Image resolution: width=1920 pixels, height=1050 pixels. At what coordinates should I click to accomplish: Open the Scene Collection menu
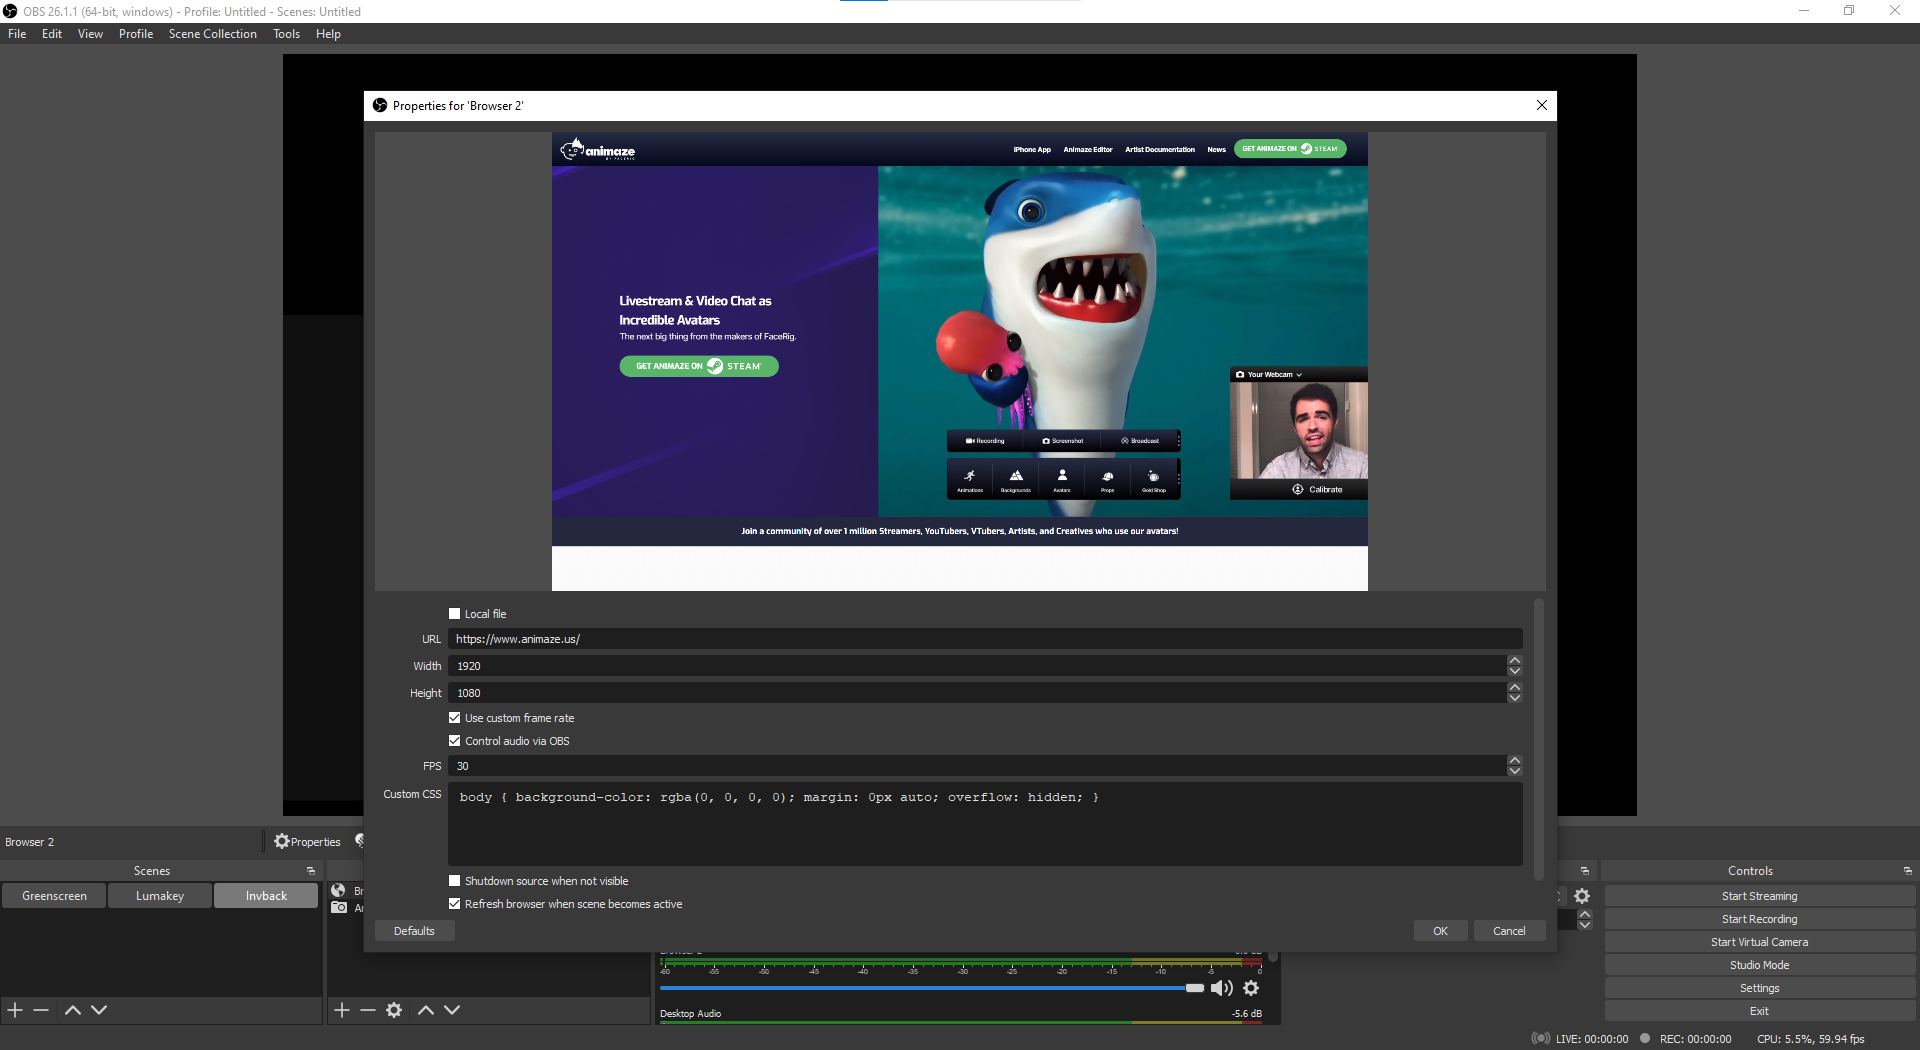coord(213,34)
